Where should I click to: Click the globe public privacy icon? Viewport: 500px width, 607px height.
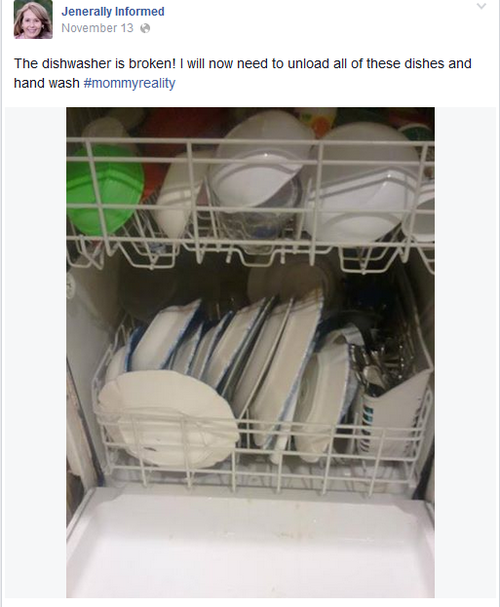(145, 28)
